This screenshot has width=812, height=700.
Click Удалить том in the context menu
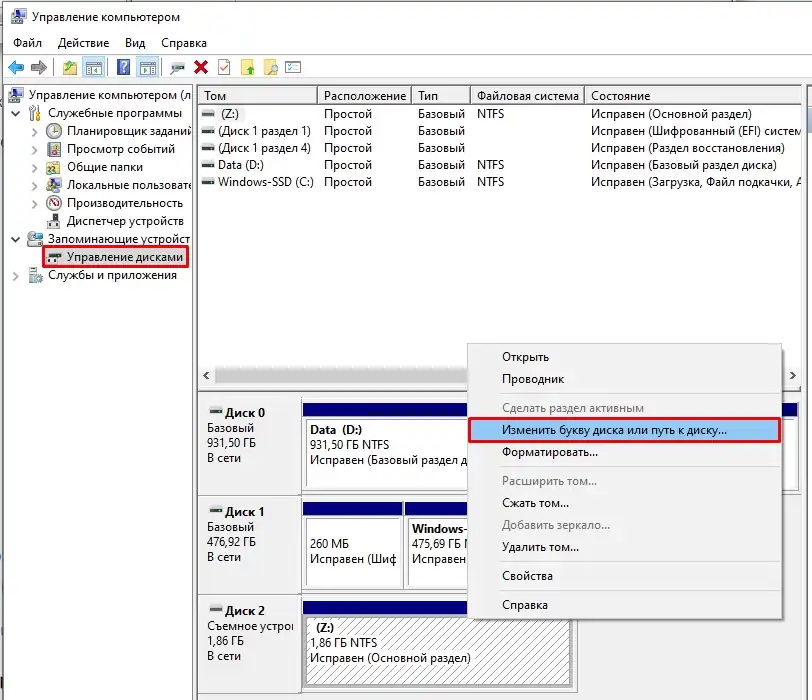540,547
